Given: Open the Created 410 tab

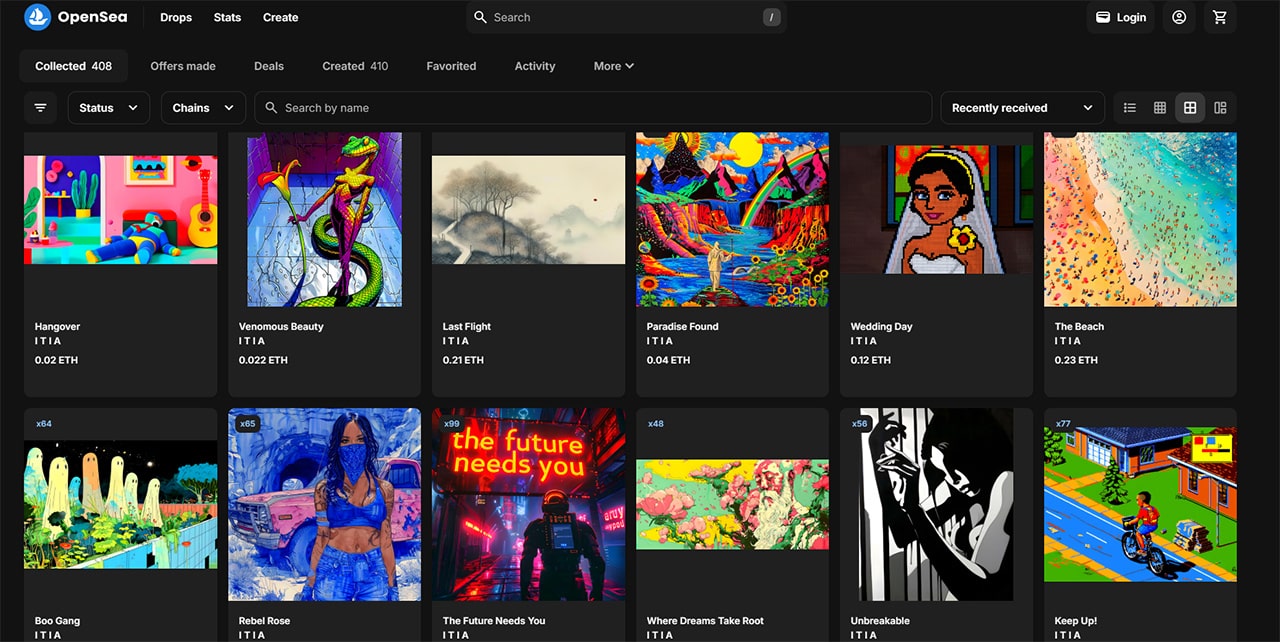Looking at the screenshot, I should [x=355, y=66].
